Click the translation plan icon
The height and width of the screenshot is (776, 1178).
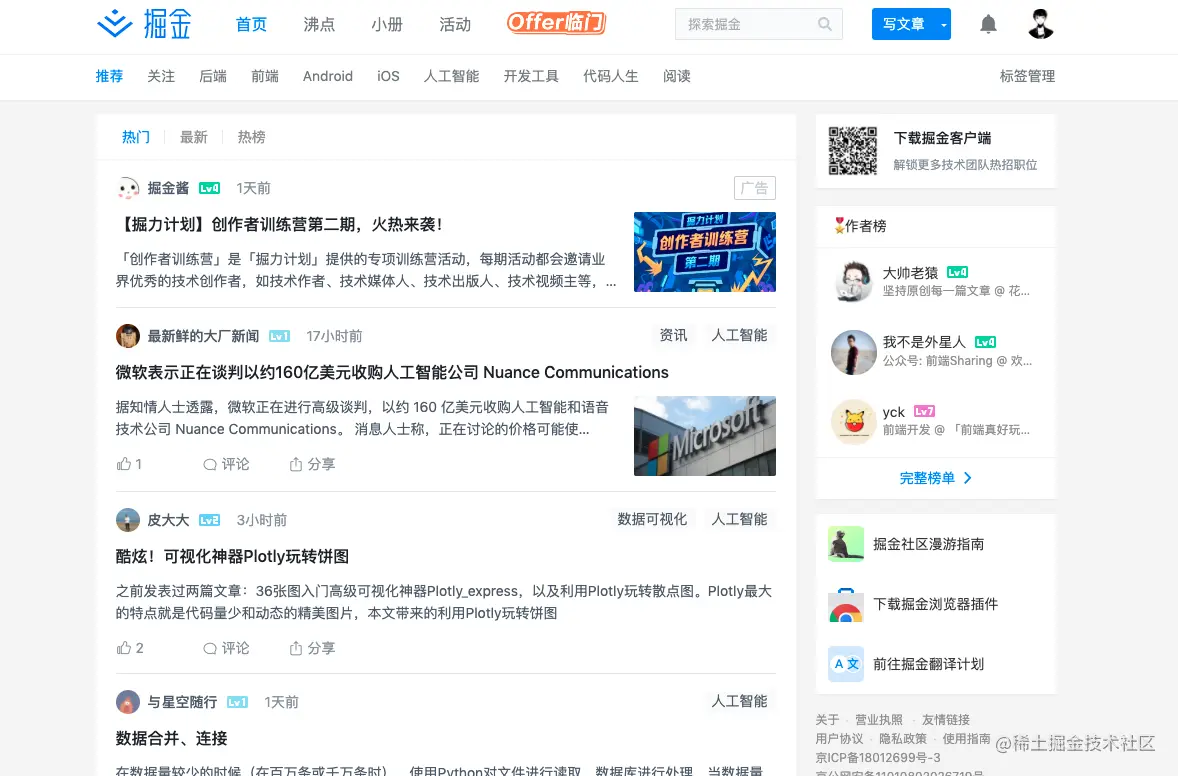pyautogui.click(x=846, y=664)
